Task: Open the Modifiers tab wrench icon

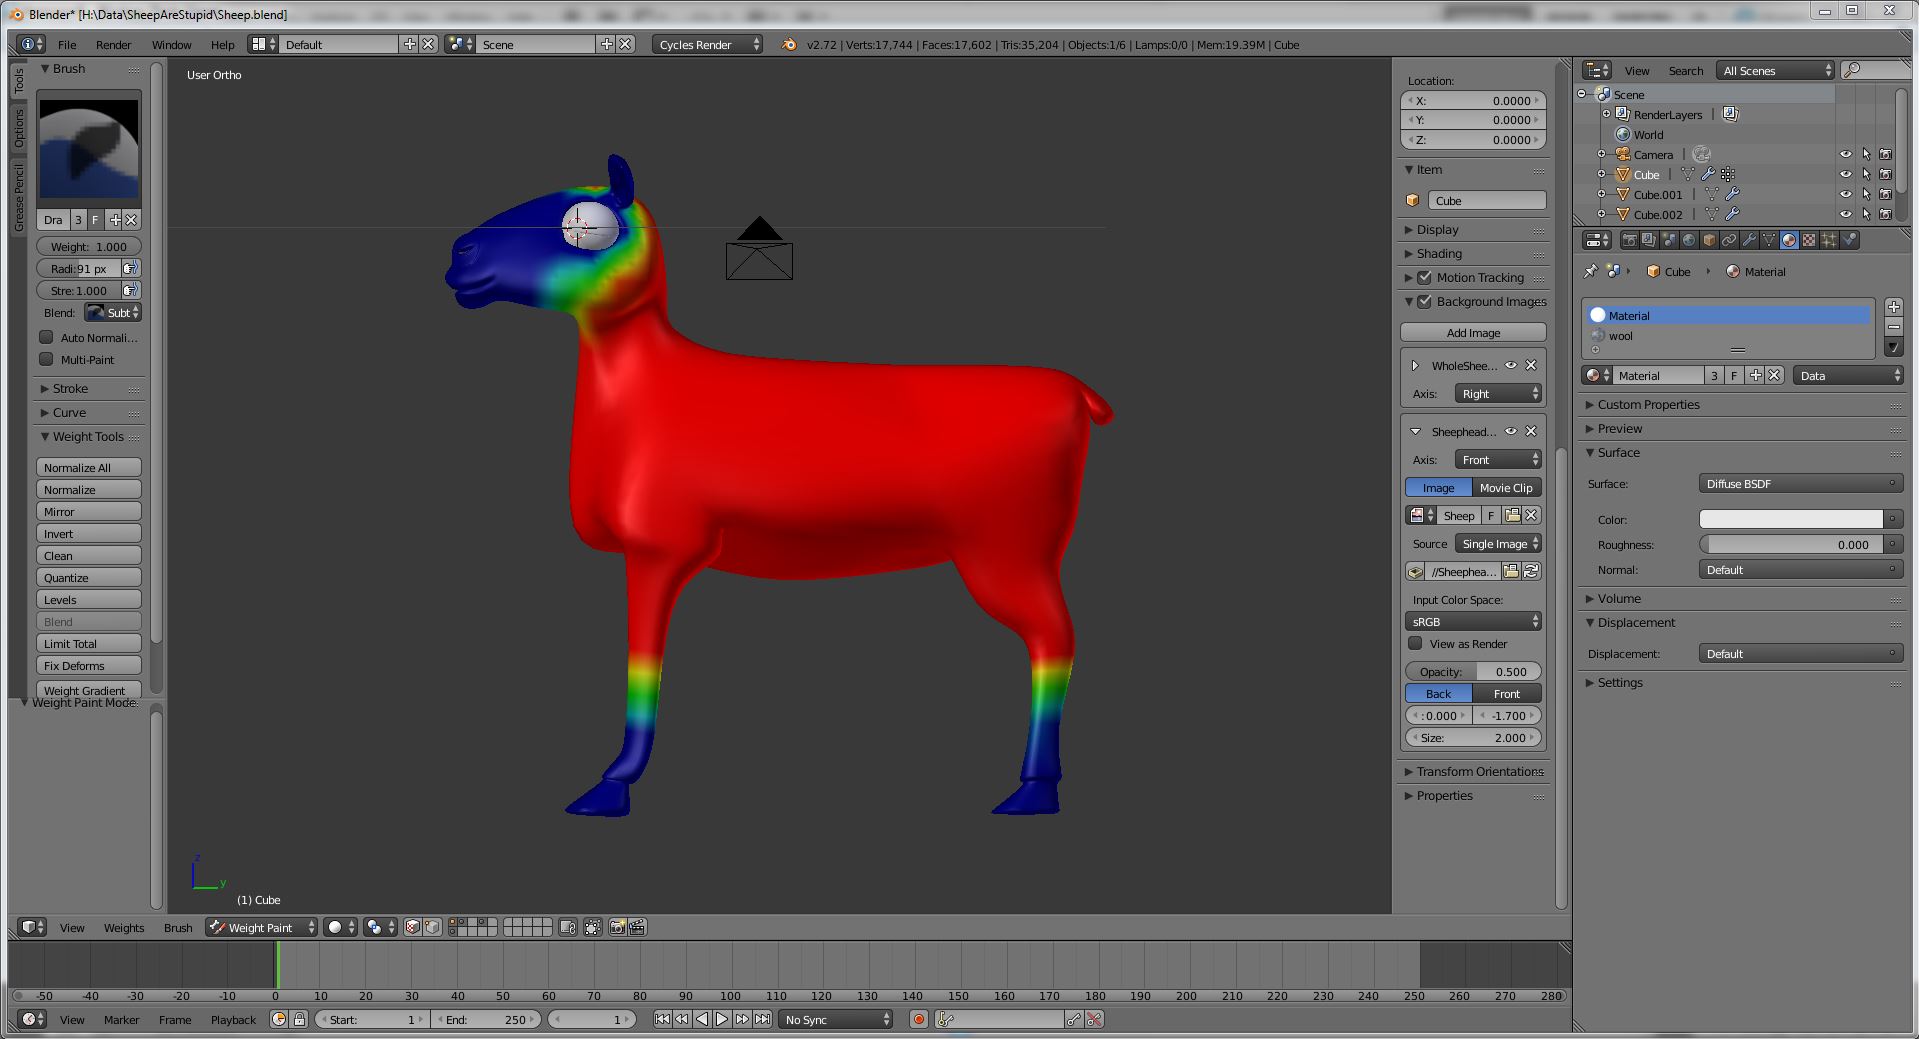Action: (x=1749, y=240)
